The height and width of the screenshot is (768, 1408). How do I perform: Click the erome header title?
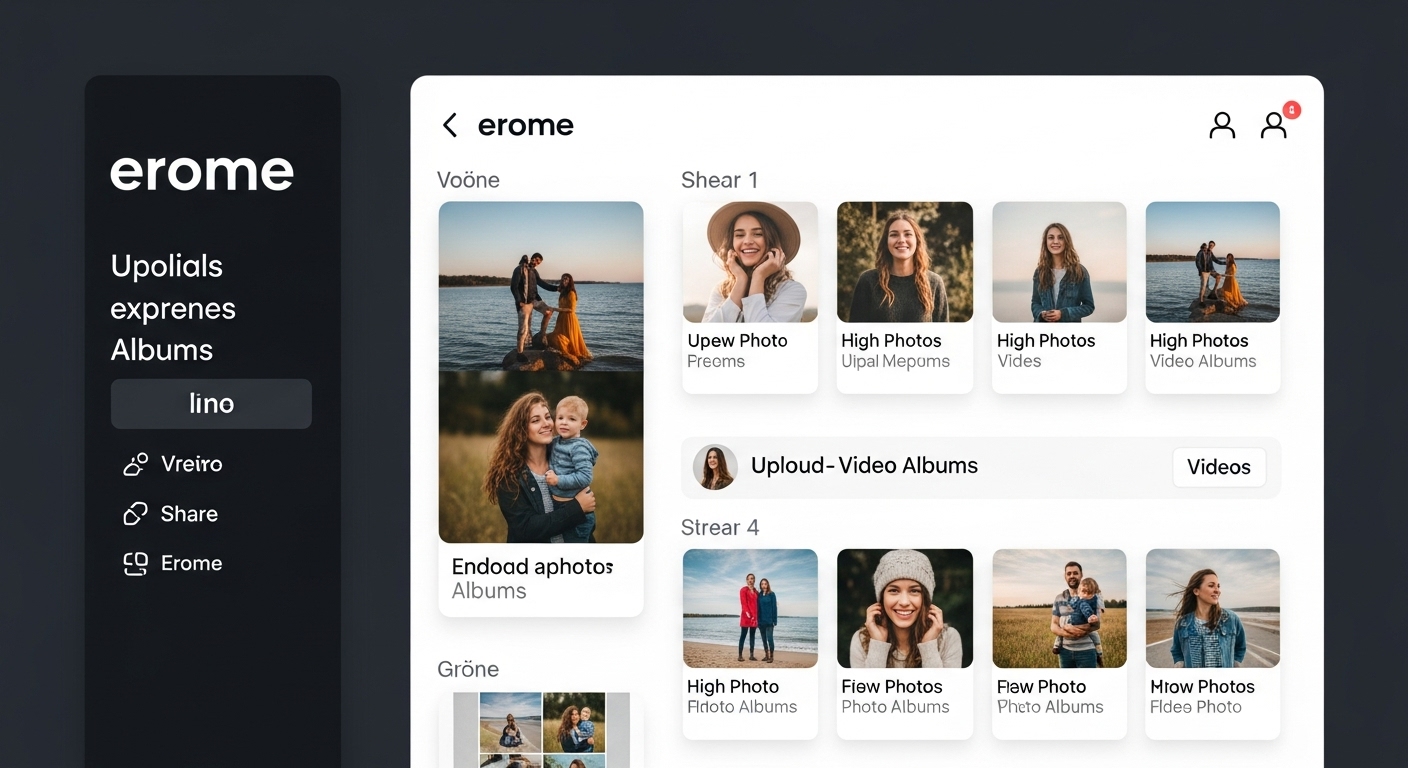[526, 125]
